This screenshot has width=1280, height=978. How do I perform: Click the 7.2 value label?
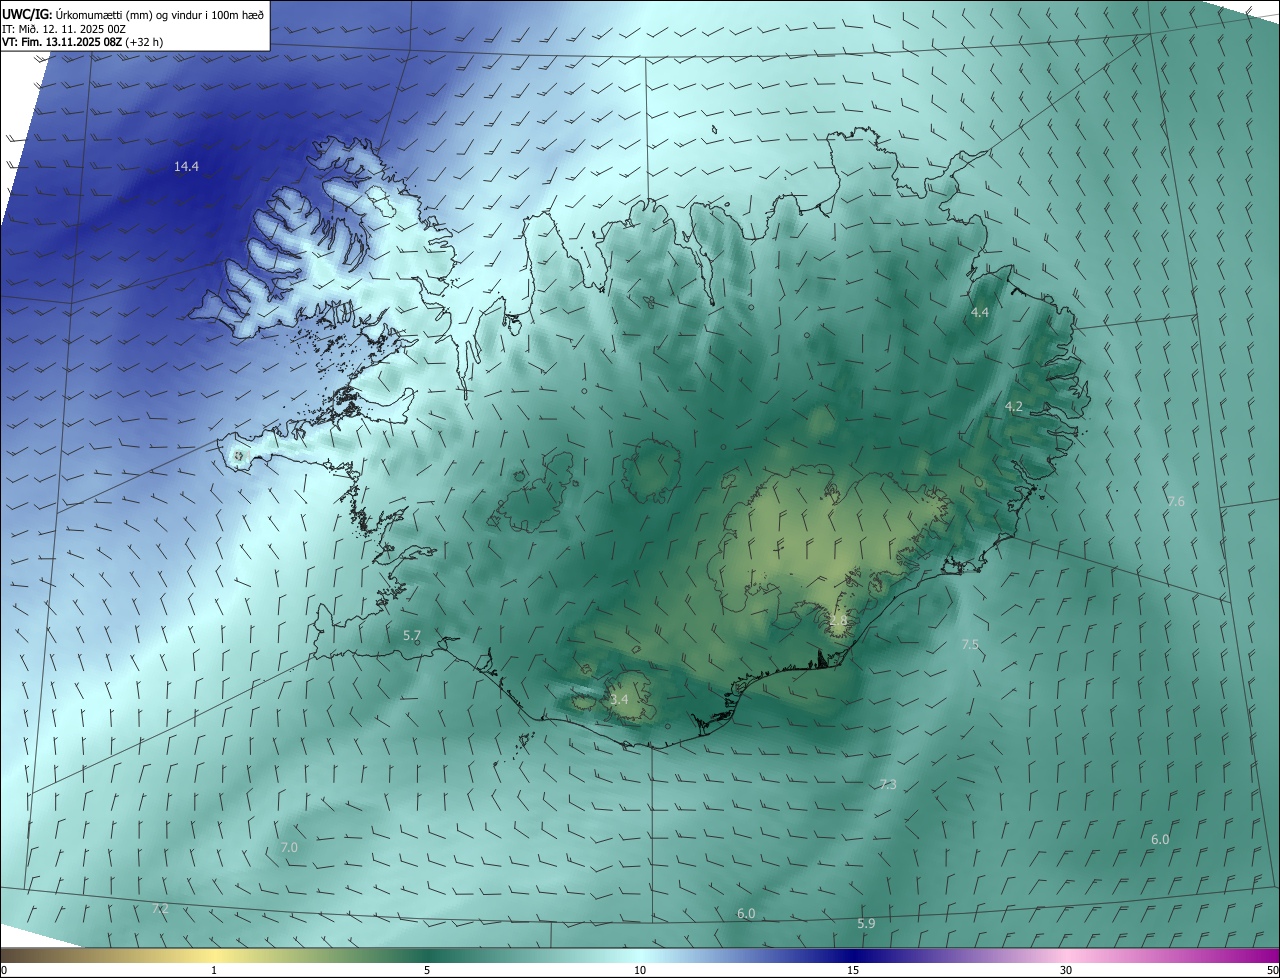160,910
